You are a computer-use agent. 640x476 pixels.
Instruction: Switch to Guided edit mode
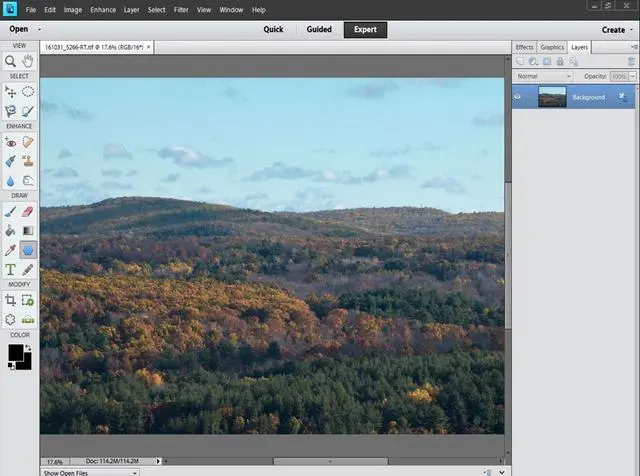319,29
